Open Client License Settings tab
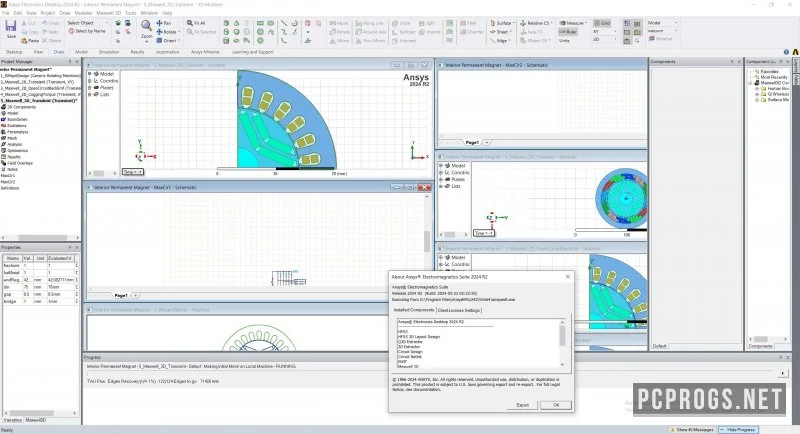Viewport: 800px width, 434px height. pos(459,310)
